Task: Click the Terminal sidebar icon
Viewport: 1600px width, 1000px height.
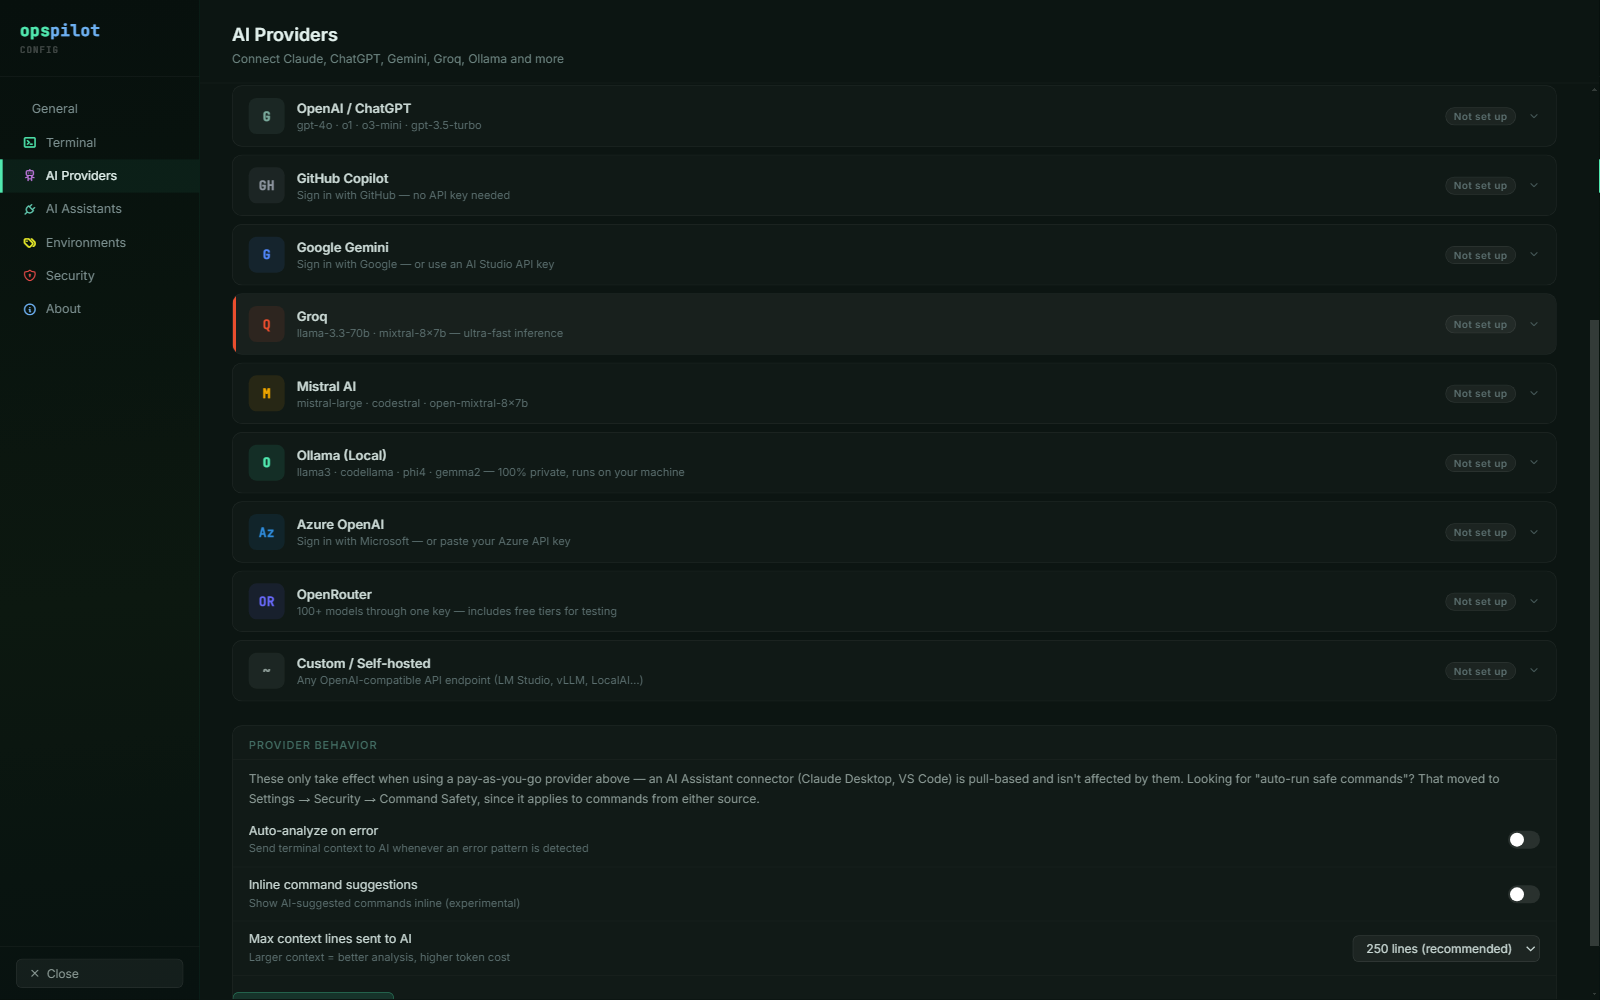Action: tap(30, 143)
